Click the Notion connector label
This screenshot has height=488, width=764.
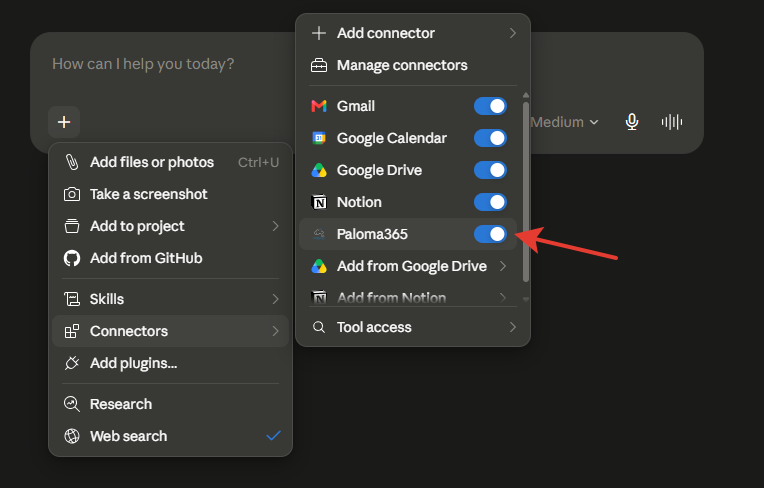359,202
